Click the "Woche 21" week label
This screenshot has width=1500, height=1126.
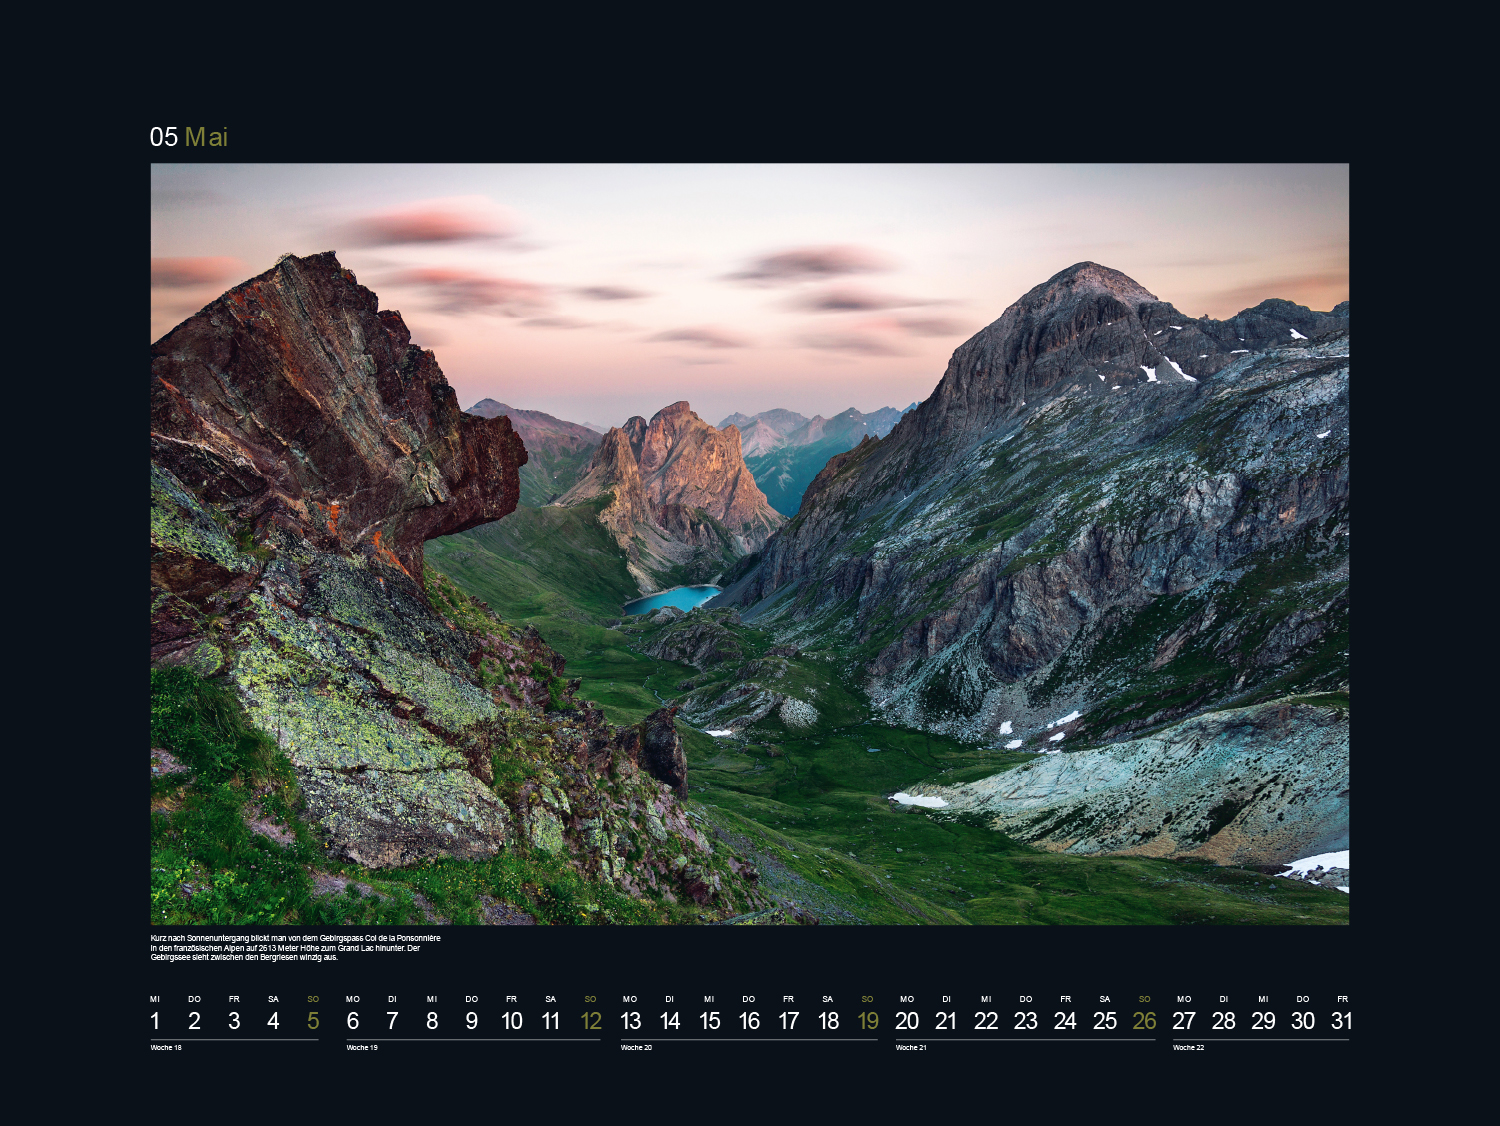[x=911, y=1048]
